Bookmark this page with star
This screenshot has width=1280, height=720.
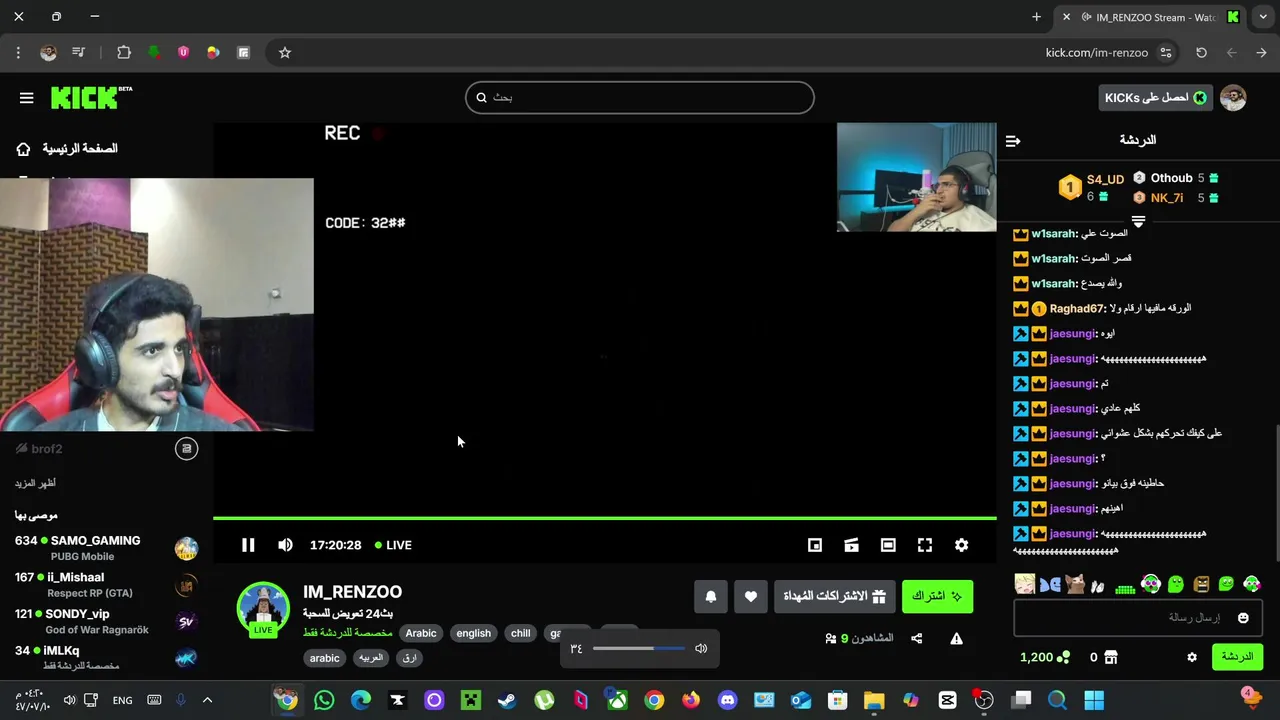[x=285, y=53]
